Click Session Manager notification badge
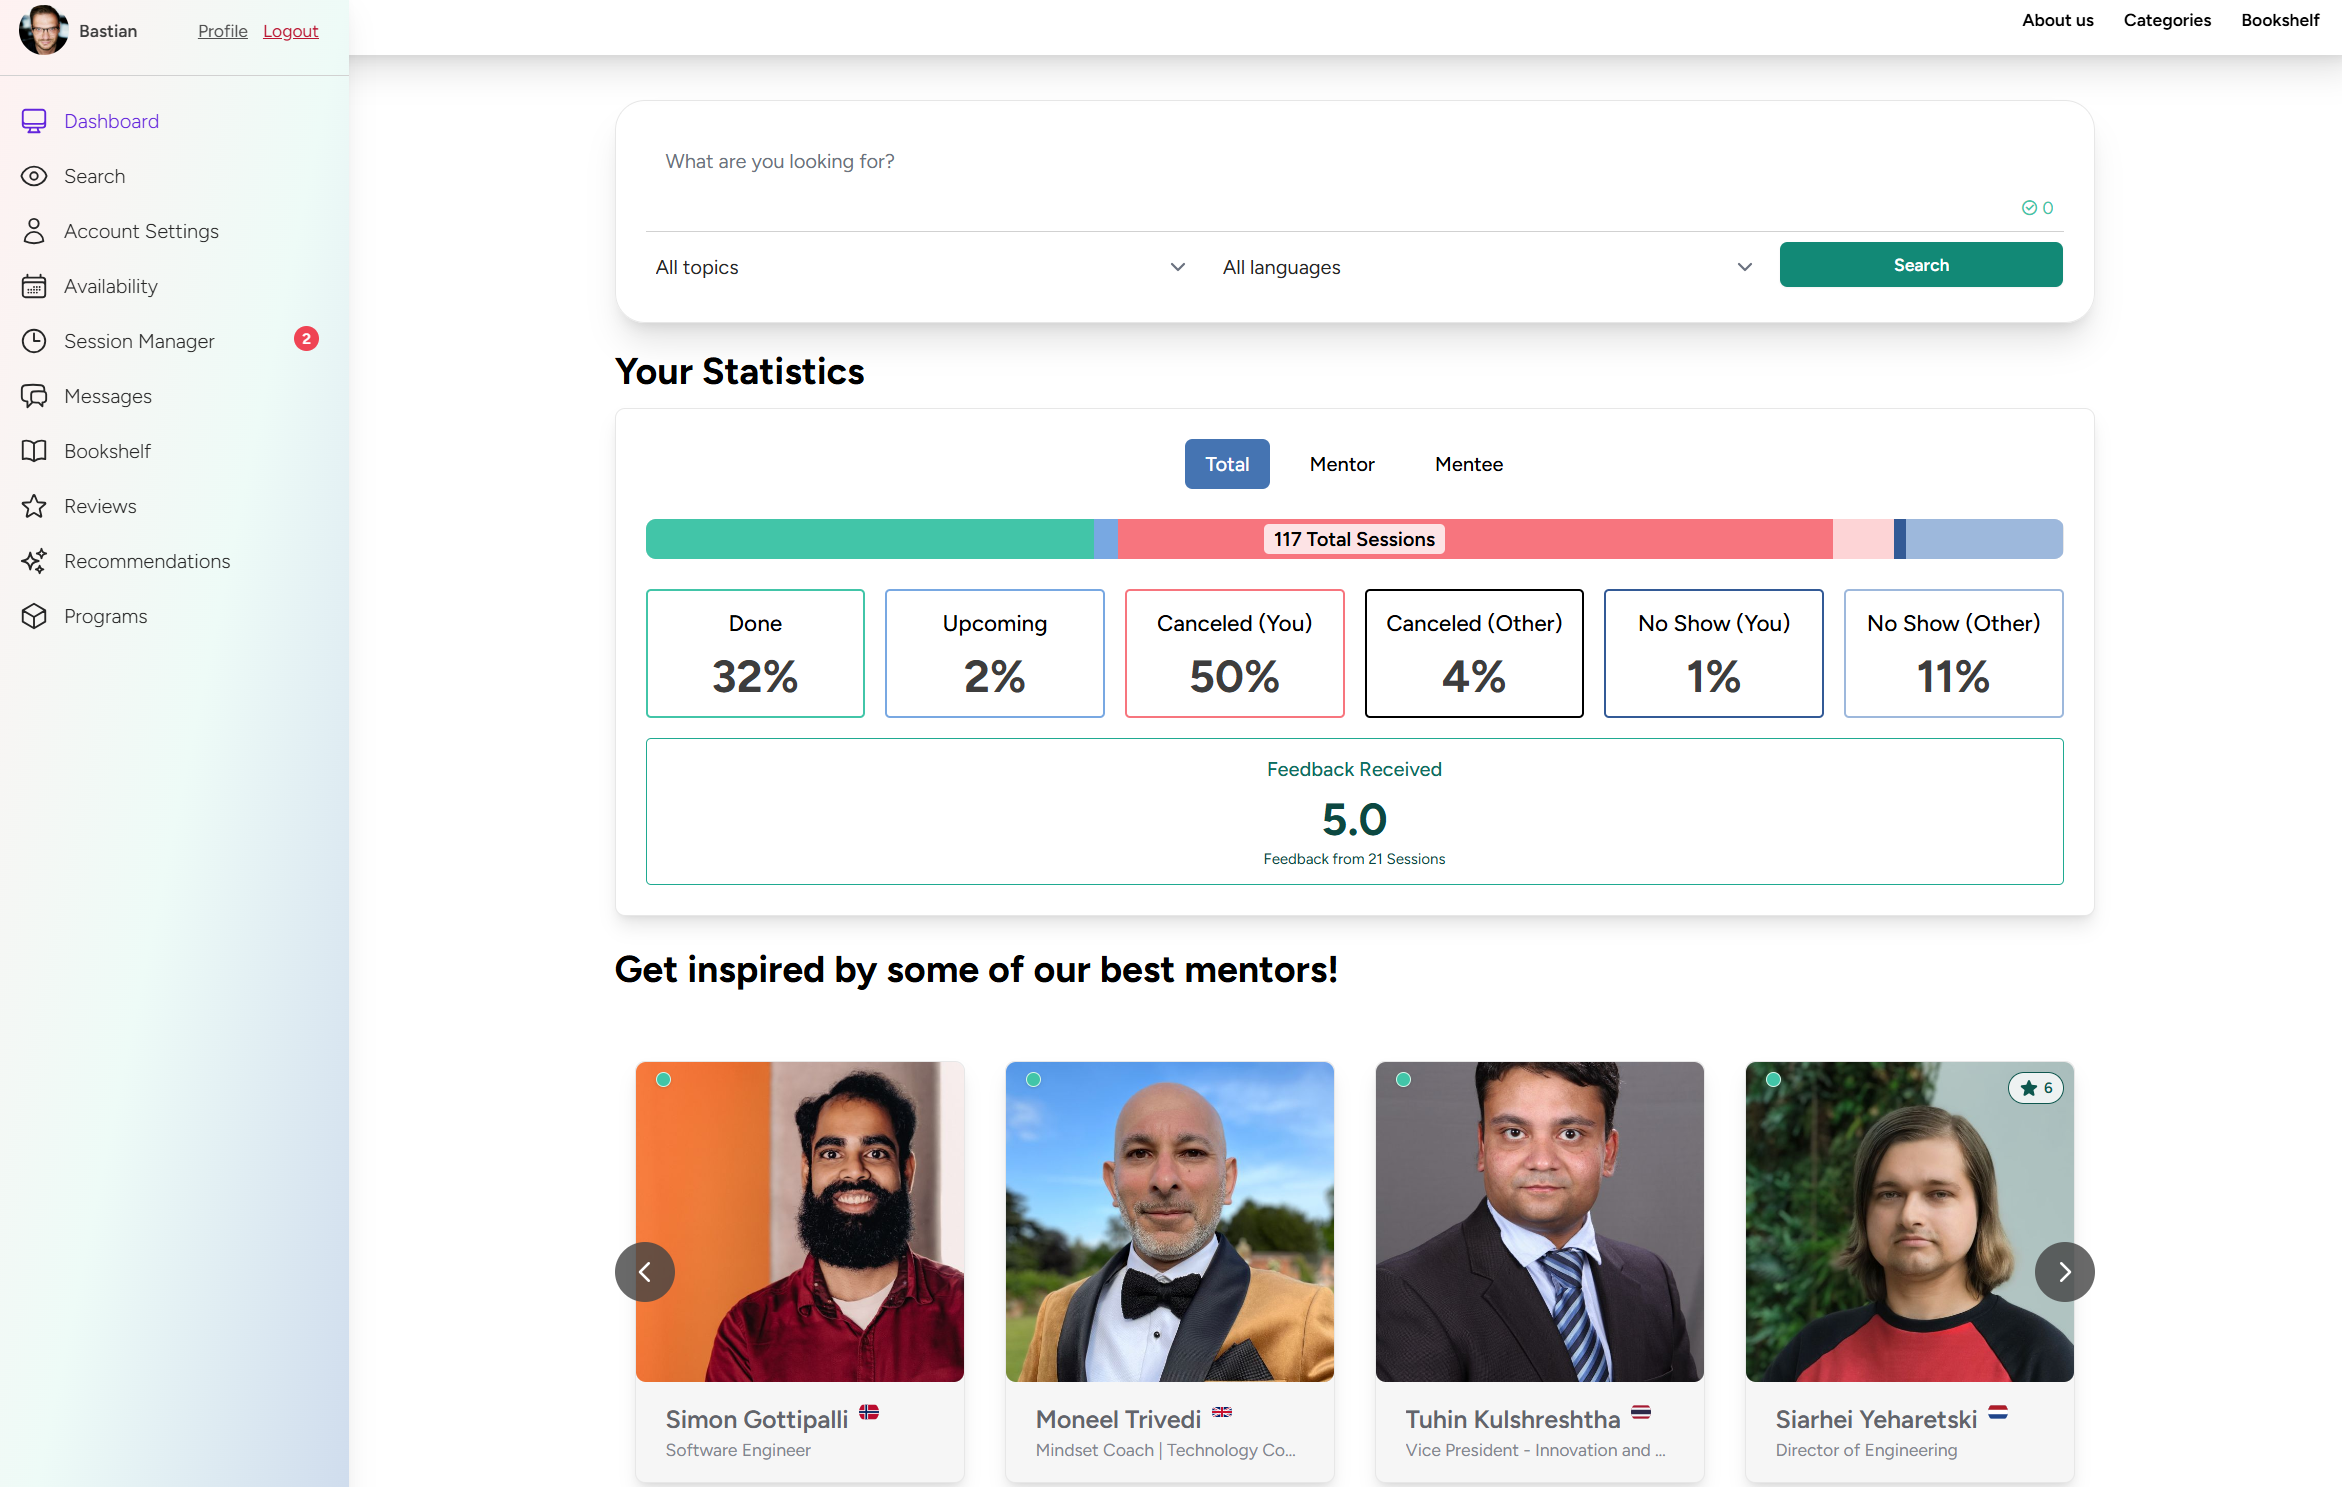Viewport: 2342px width, 1487px height. pos(306,339)
